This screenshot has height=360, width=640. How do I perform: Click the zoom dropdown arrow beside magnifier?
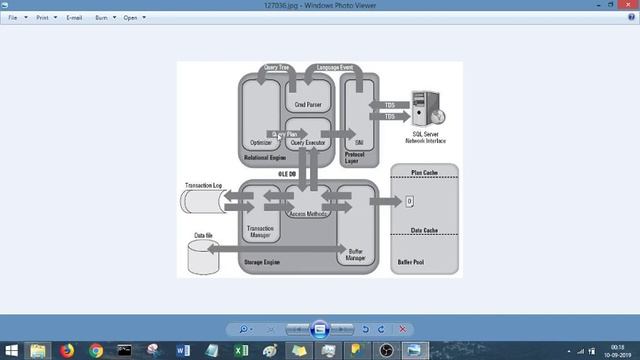(251, 329)
